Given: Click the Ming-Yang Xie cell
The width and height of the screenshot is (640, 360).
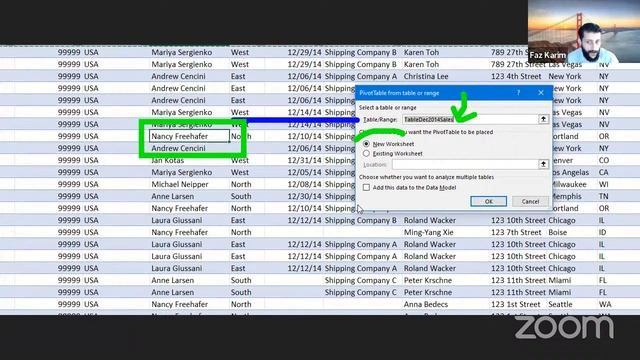Looking at the screenshot, I should [429, 232].
